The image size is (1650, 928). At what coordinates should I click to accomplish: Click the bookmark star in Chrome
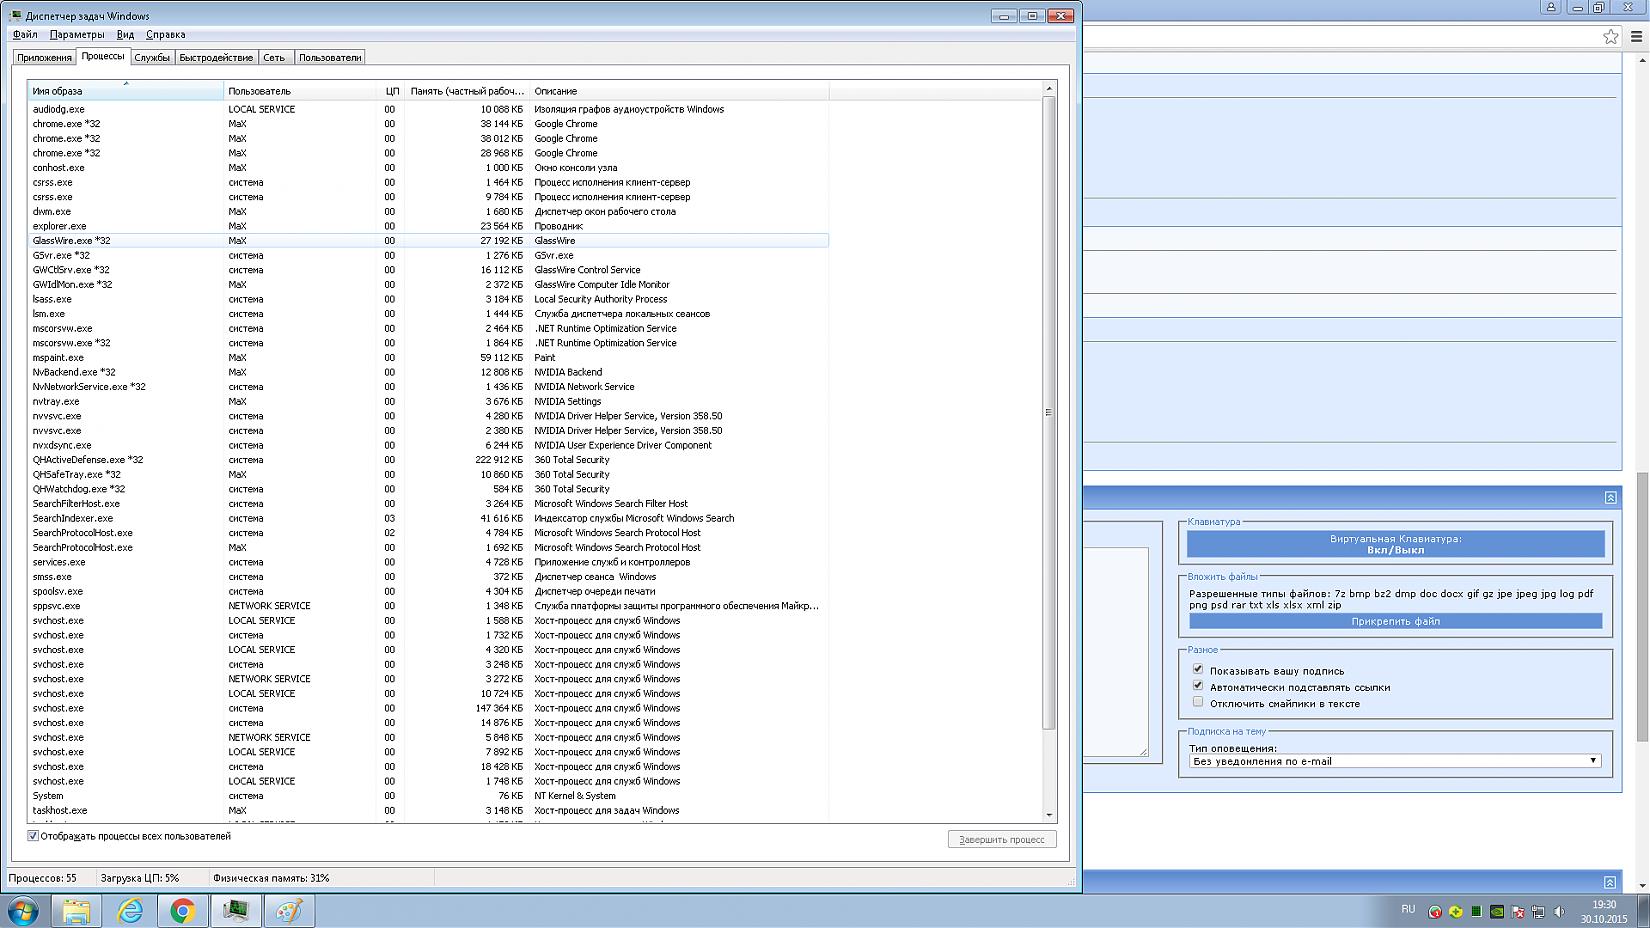click(x=1610, y=37)
